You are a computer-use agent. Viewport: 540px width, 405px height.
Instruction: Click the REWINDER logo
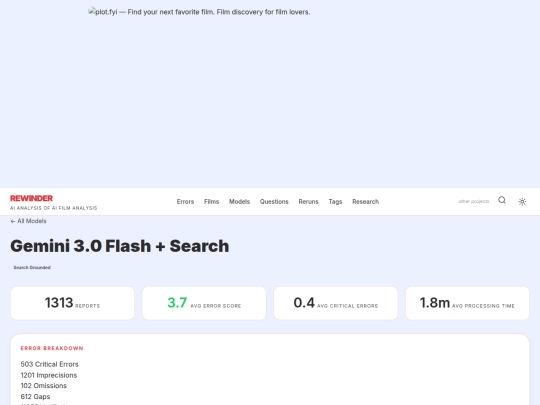click(x=31, y=198)
